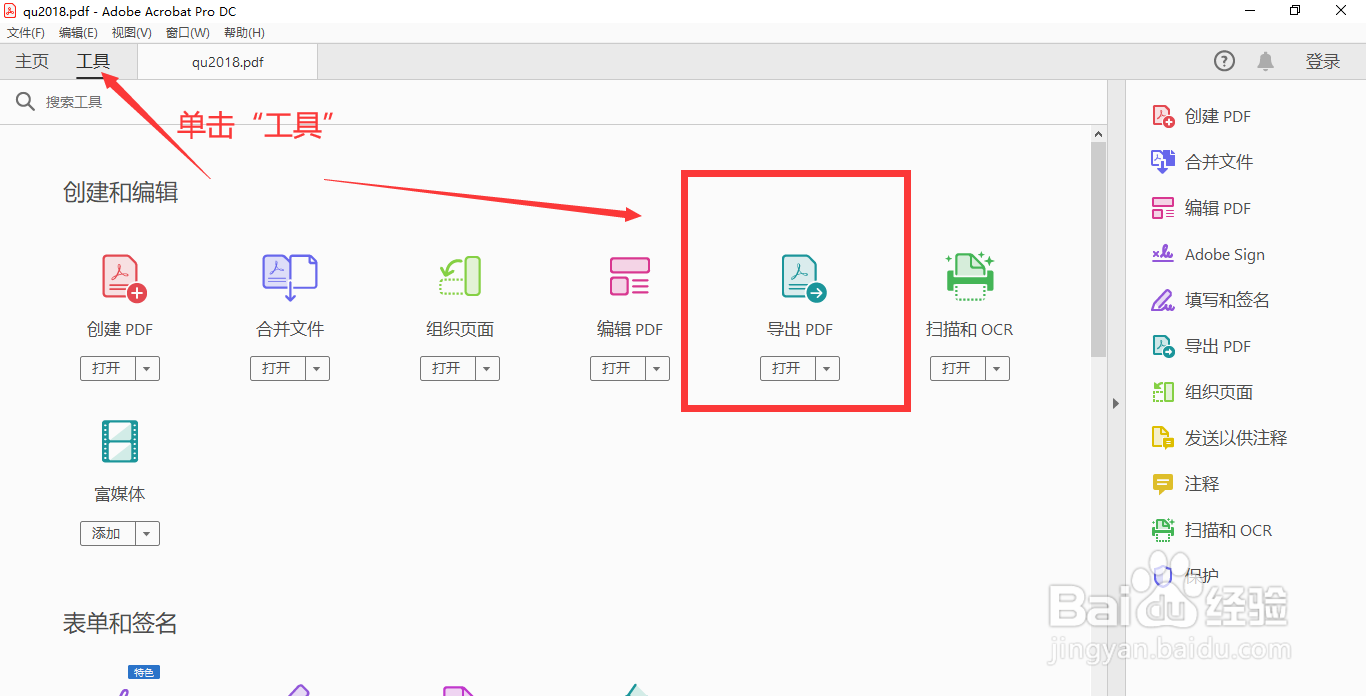
Task: Open the 编辑(E) menu
Action: click(x=78, y=33)
